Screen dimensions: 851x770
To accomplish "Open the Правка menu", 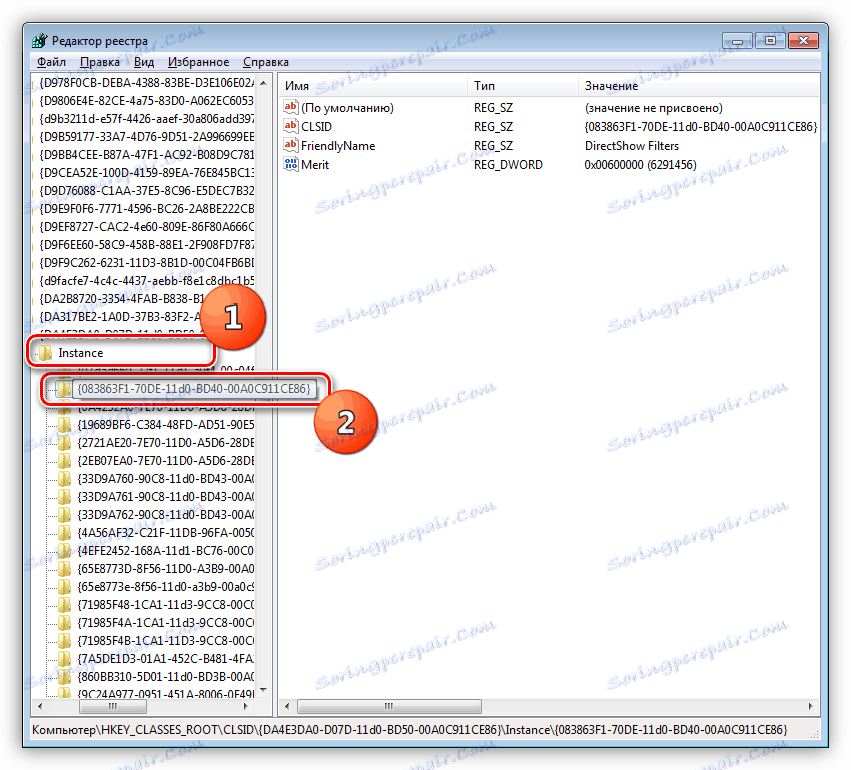I will 100,62.
